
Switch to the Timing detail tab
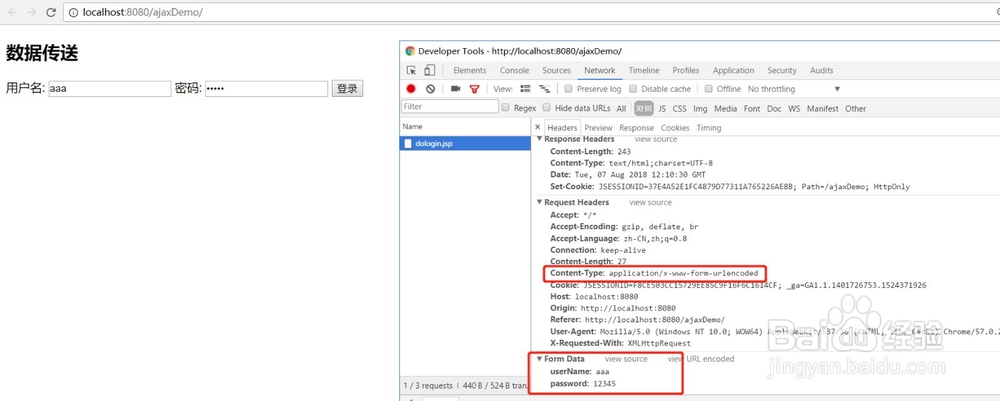click(x=709, y=128)
